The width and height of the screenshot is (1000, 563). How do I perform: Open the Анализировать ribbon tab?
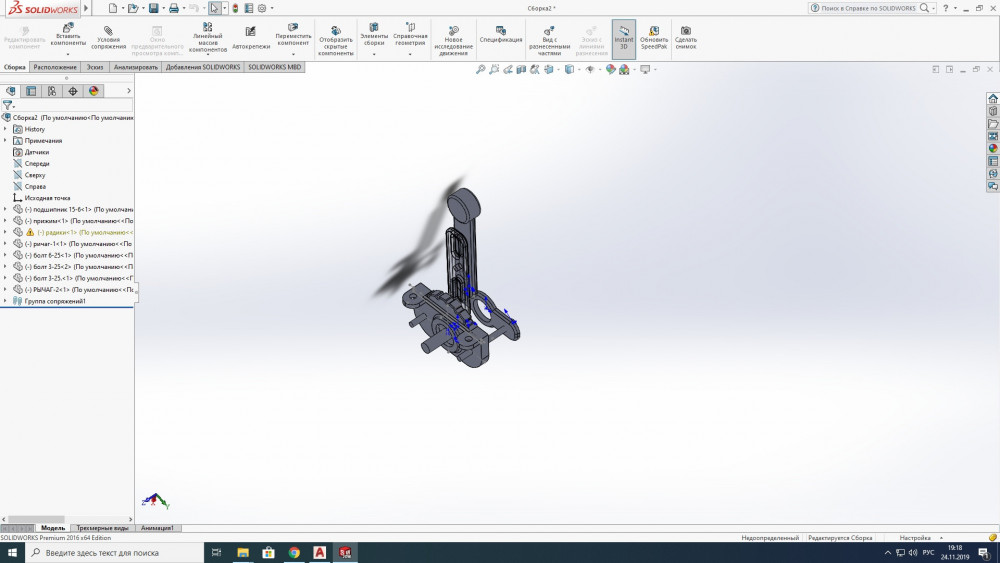[x=135, y=67]
